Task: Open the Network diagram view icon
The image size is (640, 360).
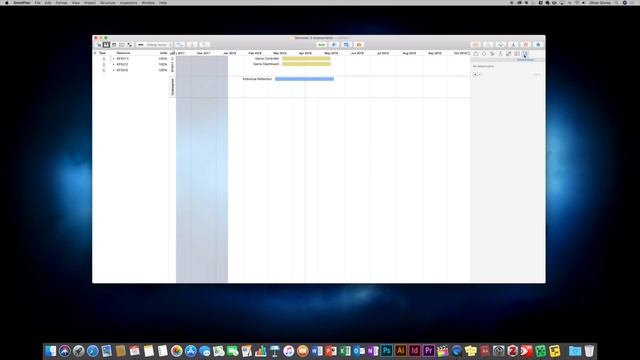Action: (x=122, y=44)
